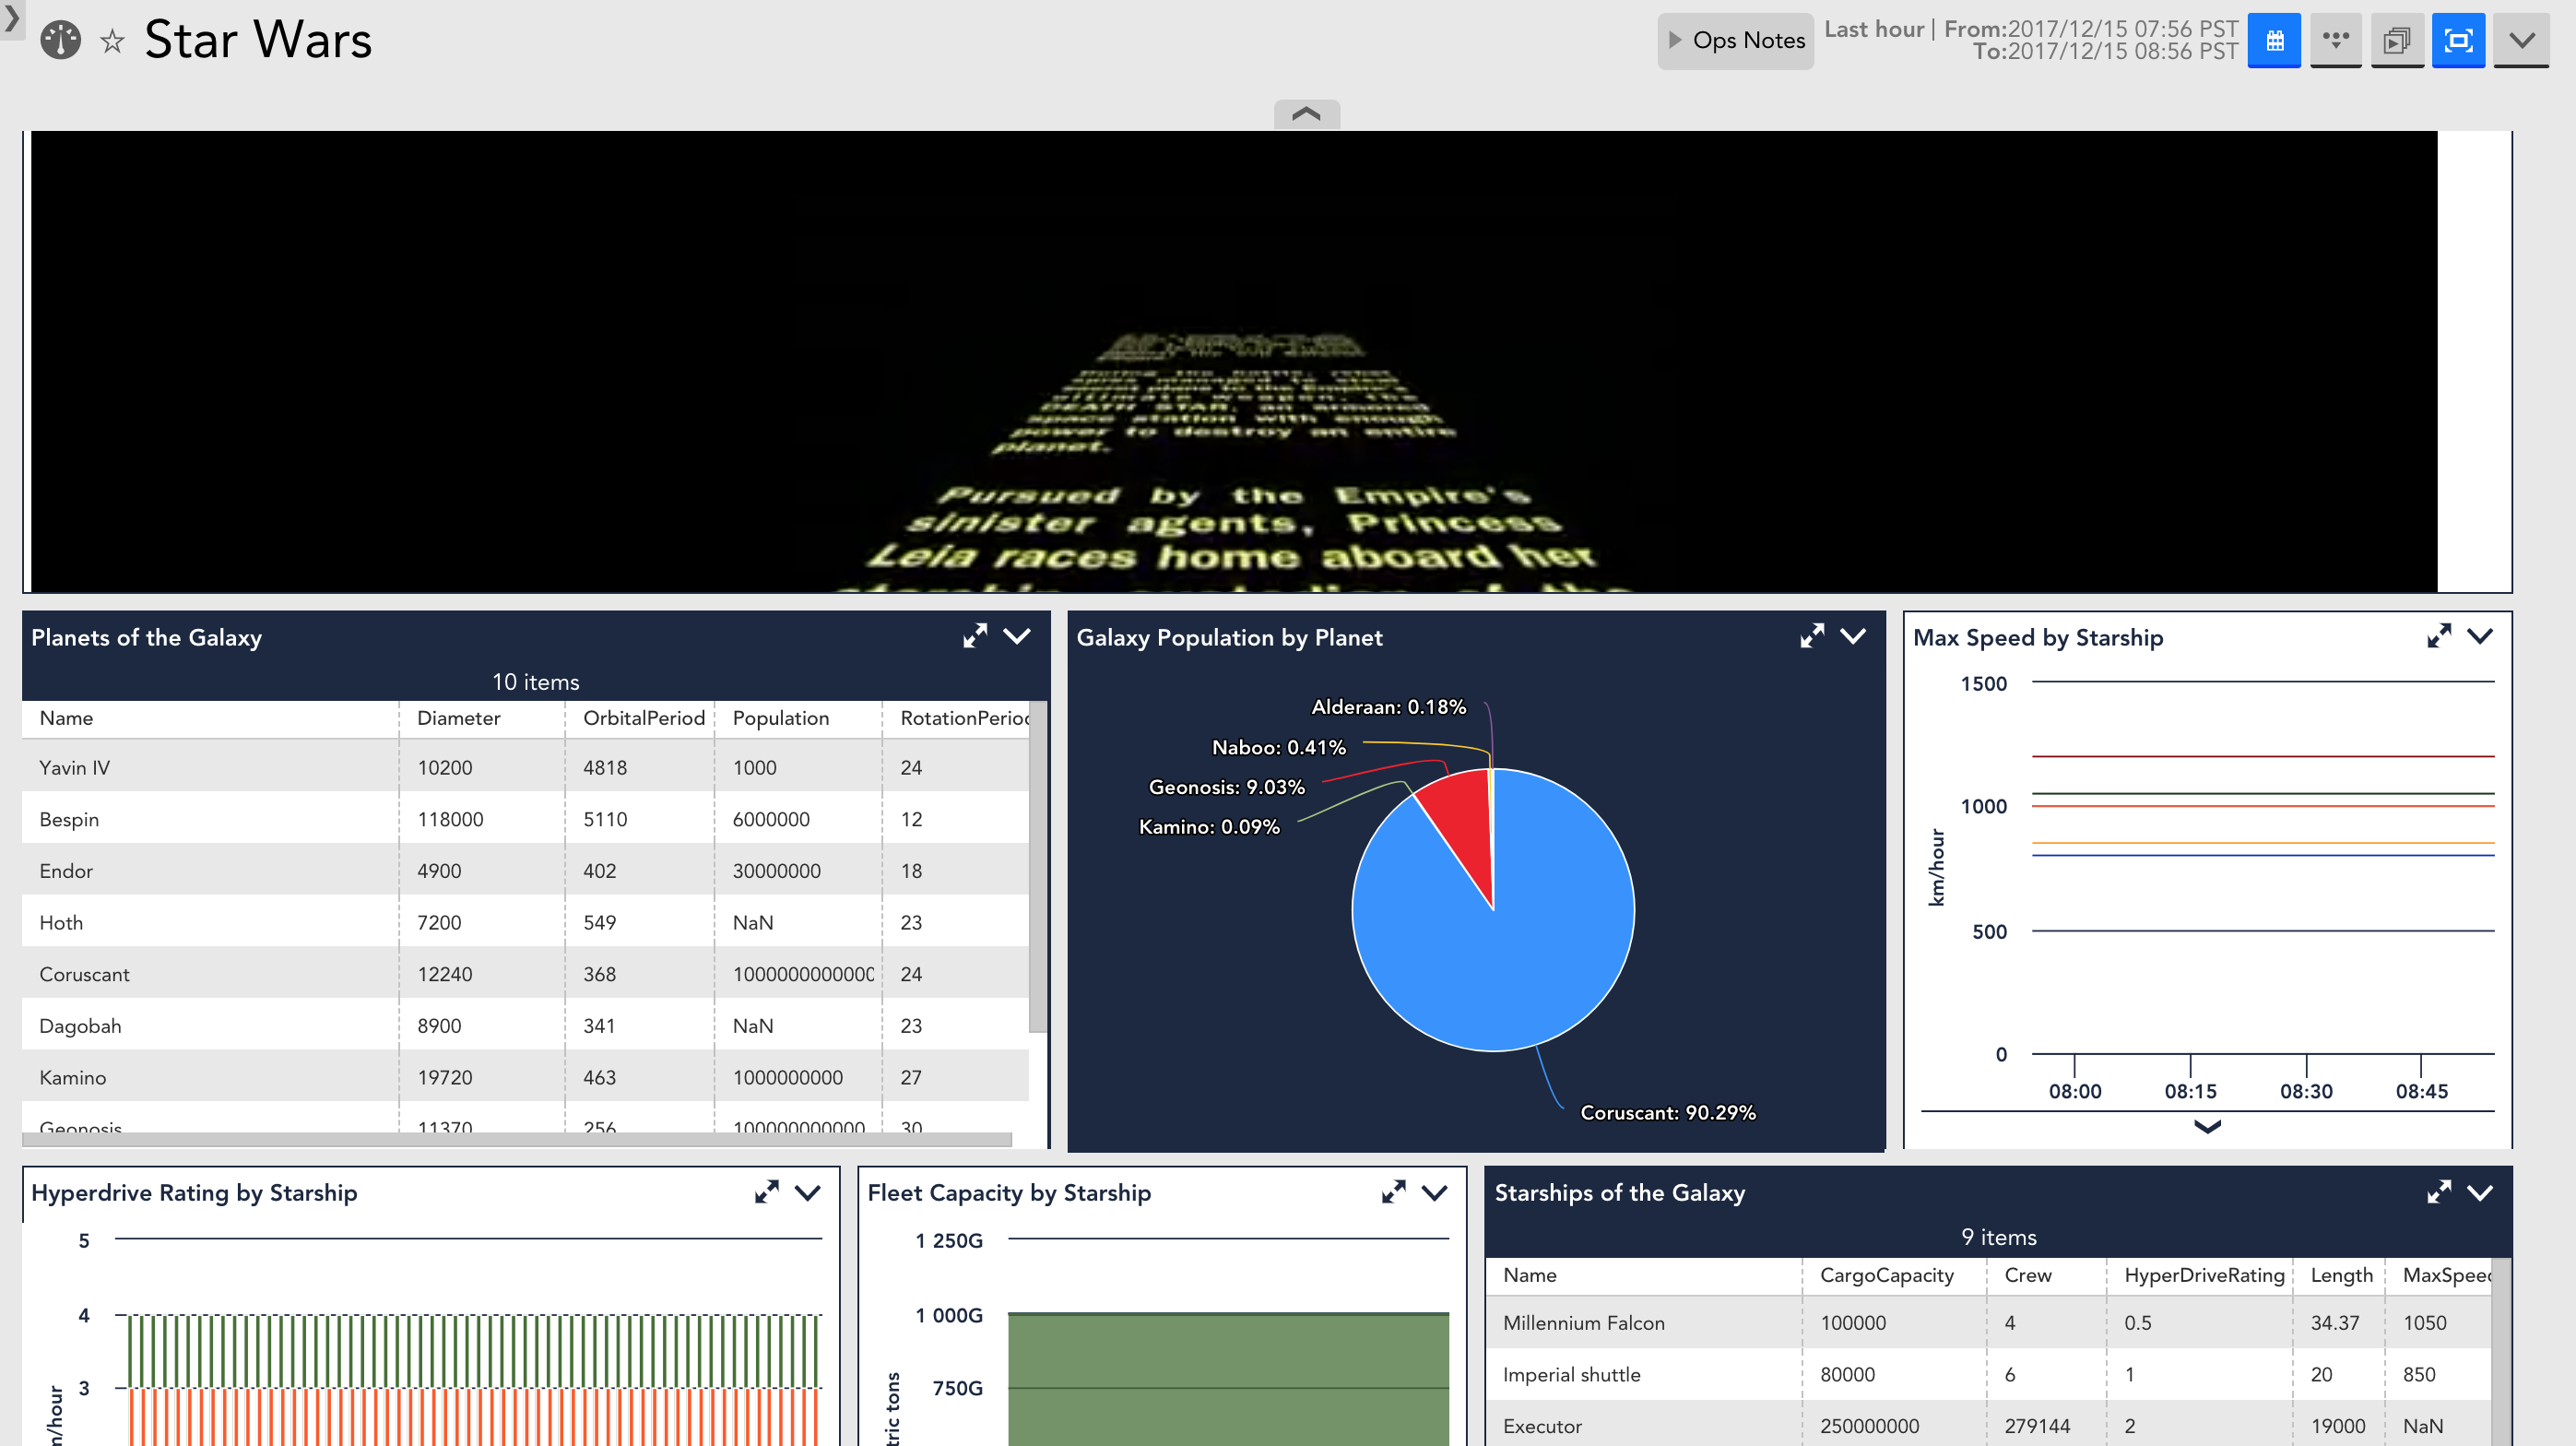Expand Planets of the Galaxy widget
This screenshot has height=1446, width=2576.
[x=975, y=636]
